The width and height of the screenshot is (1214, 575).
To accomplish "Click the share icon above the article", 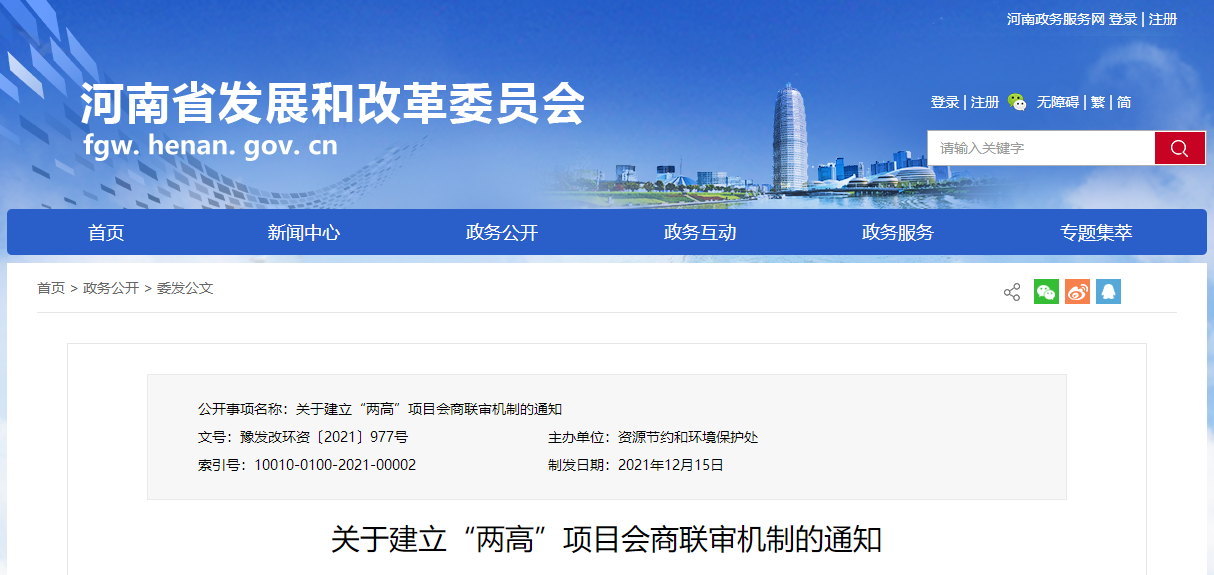I will (x=1011, y=292).
